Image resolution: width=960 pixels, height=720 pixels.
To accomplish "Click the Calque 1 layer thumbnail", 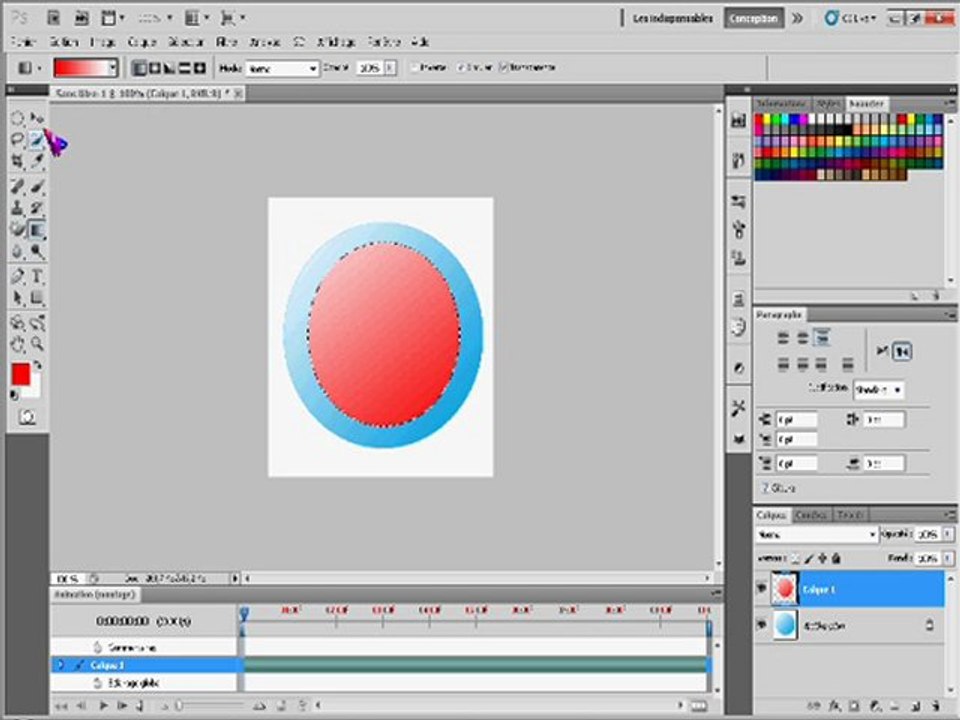I will (x=785, y=589).
